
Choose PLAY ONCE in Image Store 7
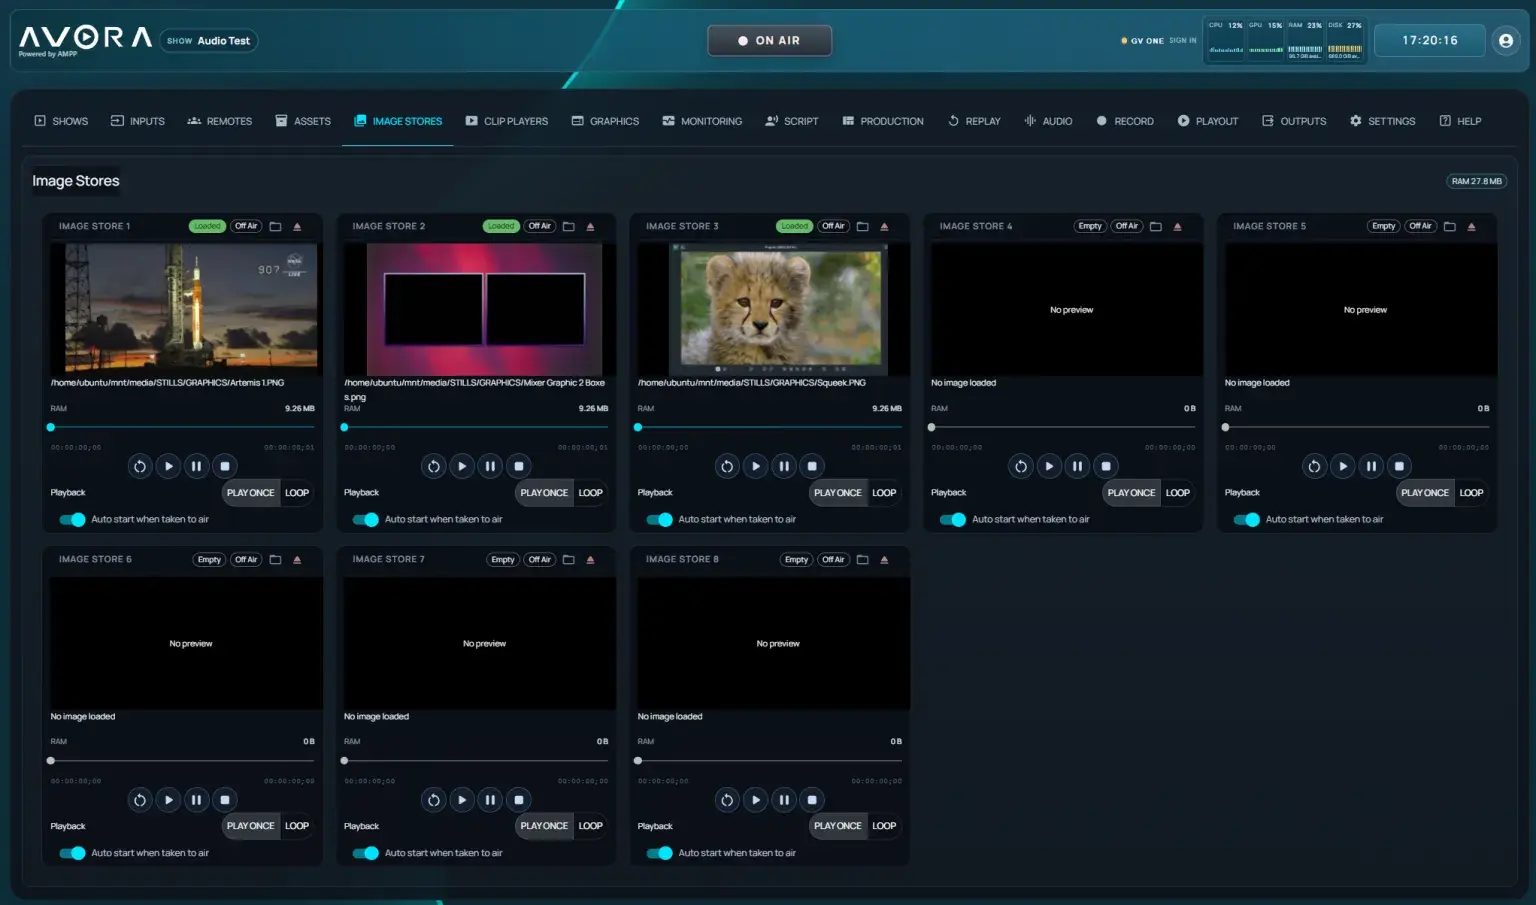click(x=544, y=826)
